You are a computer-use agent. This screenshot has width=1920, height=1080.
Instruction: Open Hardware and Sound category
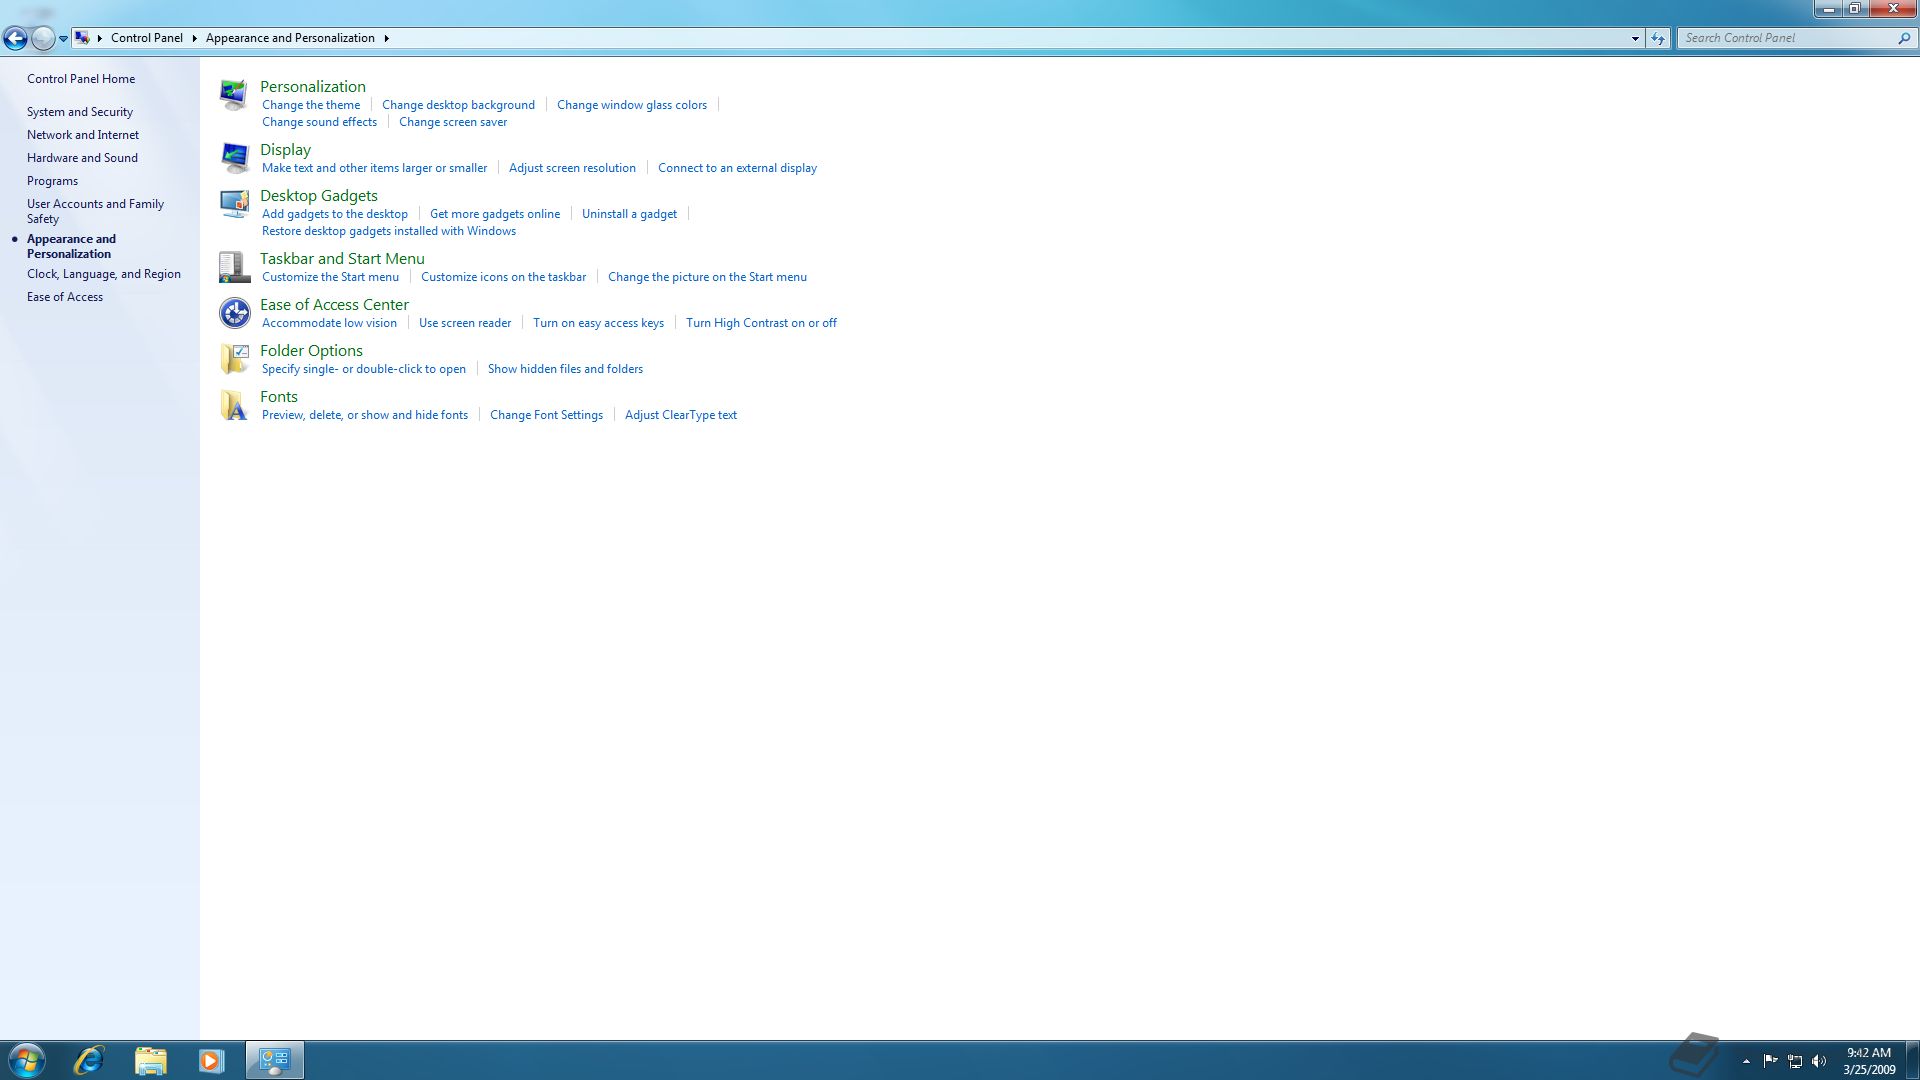coord(82,158)
